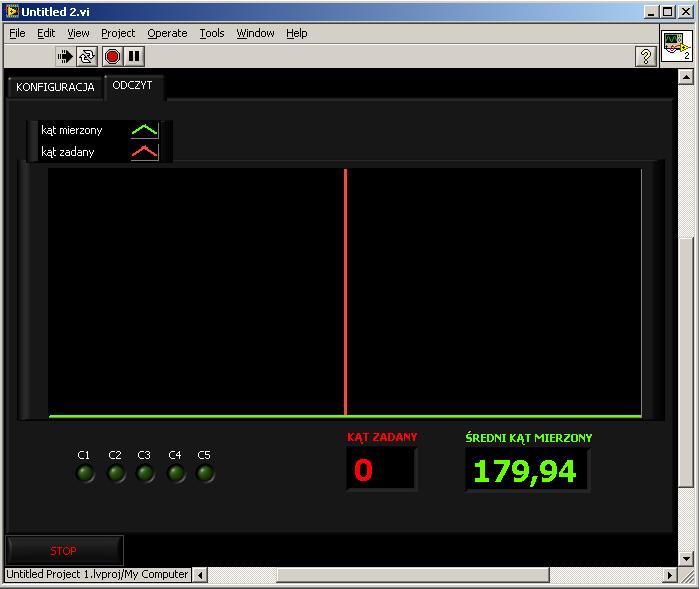The image size is (700, 589).
Task: Click the LabVIEW icon in title bar
Action: click(x=12, y=11)
